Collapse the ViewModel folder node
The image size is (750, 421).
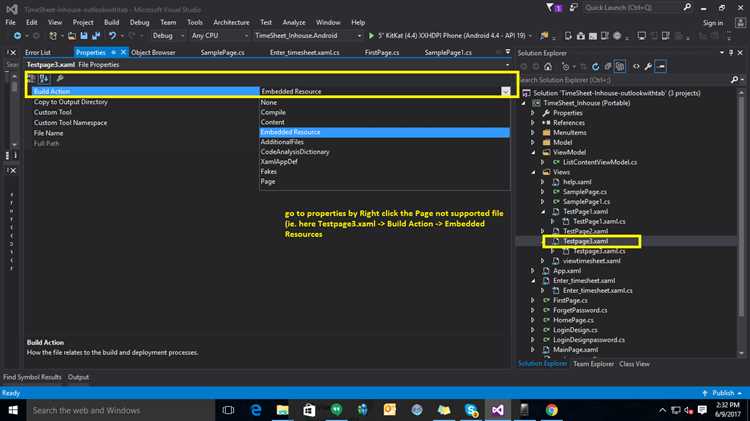pyautogui.click(x=533, y=153)
